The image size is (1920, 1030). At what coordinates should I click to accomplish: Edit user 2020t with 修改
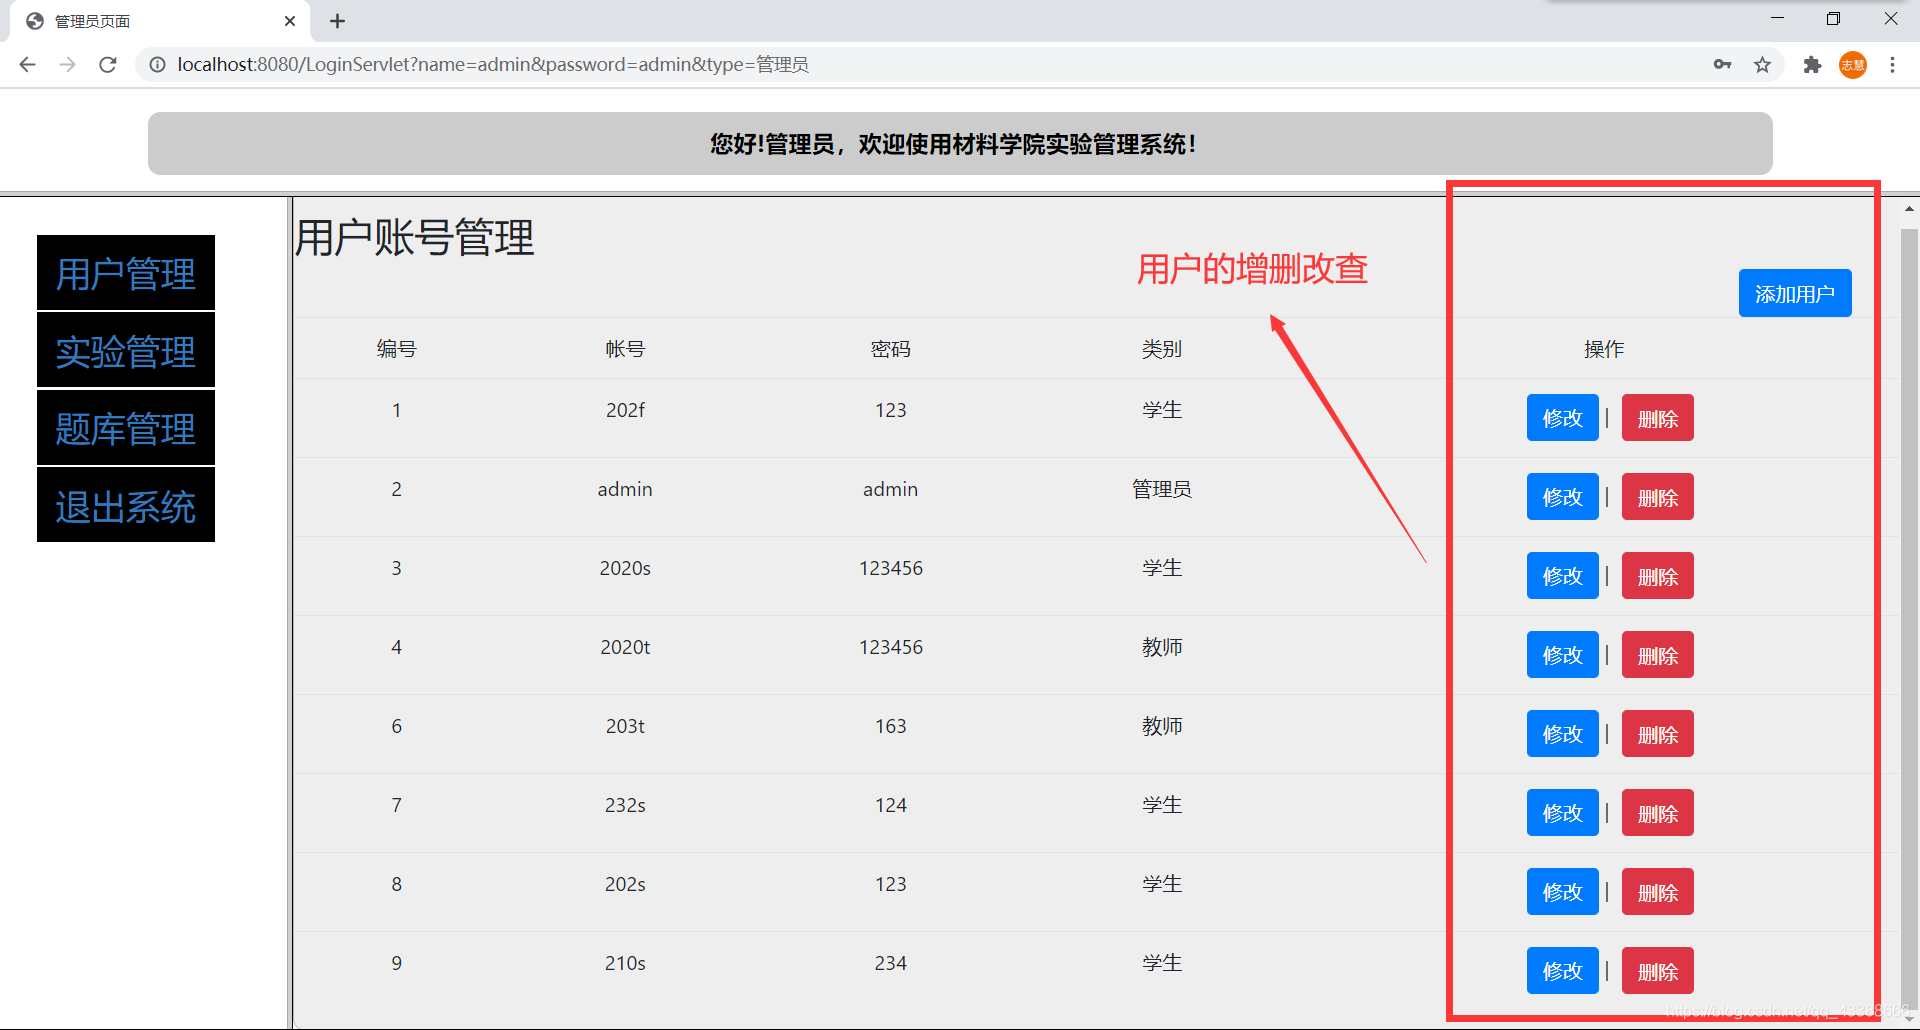[1562, 655]
